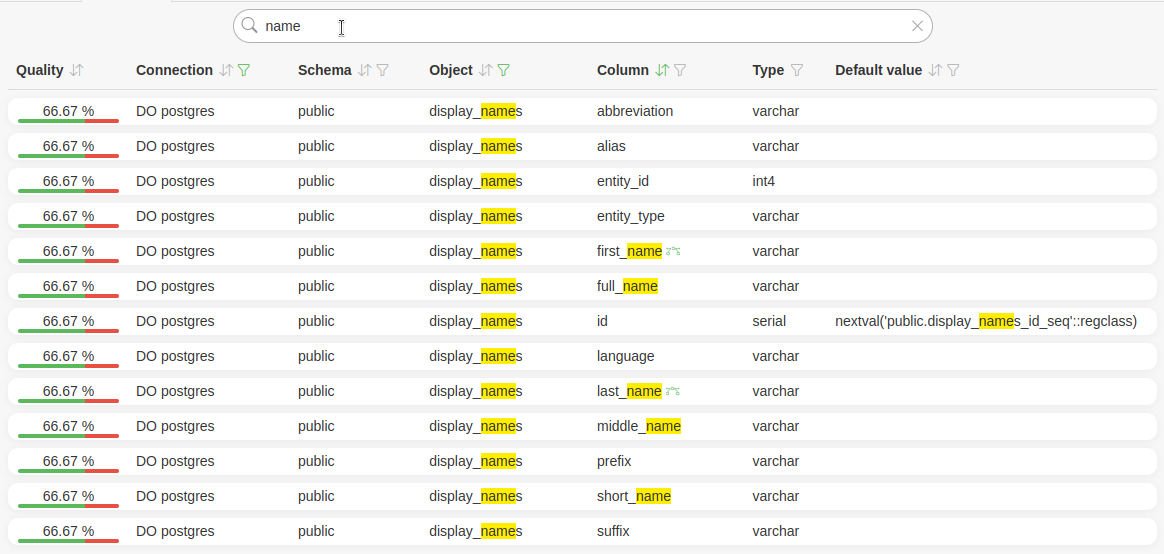Open the Schema filter funnel
The height and width of the screenshot is (554, 1164).
[382, 71]
